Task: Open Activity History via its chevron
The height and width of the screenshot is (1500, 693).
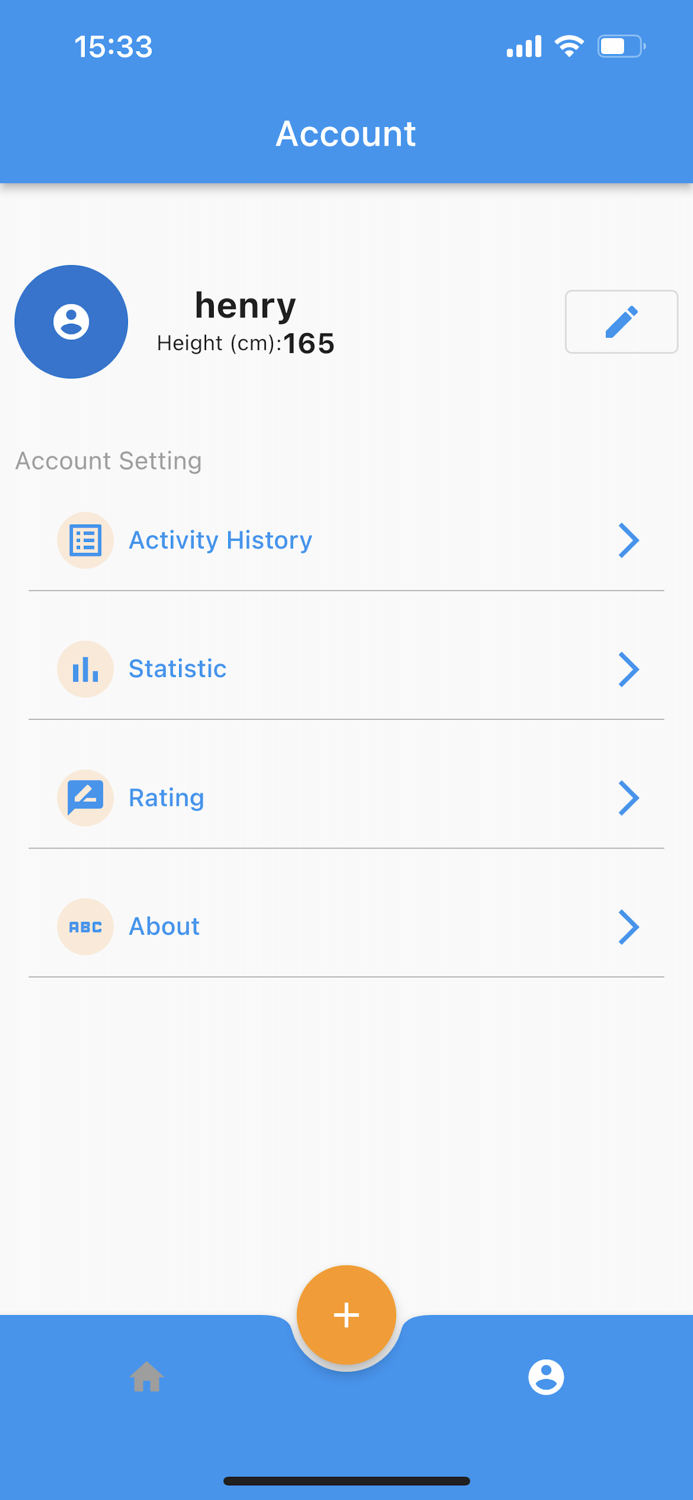Action: [629, 540]
